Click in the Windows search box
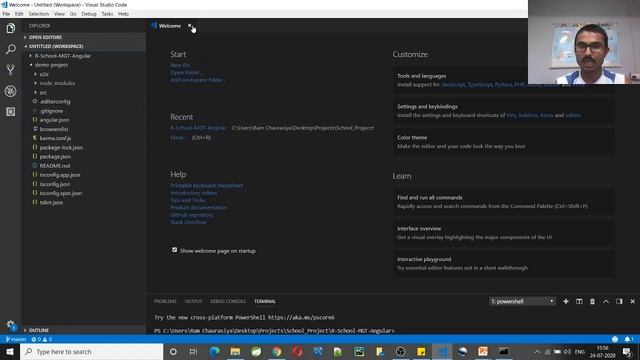Image resolution: width=640 pixels, height=360 pixels. 91,351
